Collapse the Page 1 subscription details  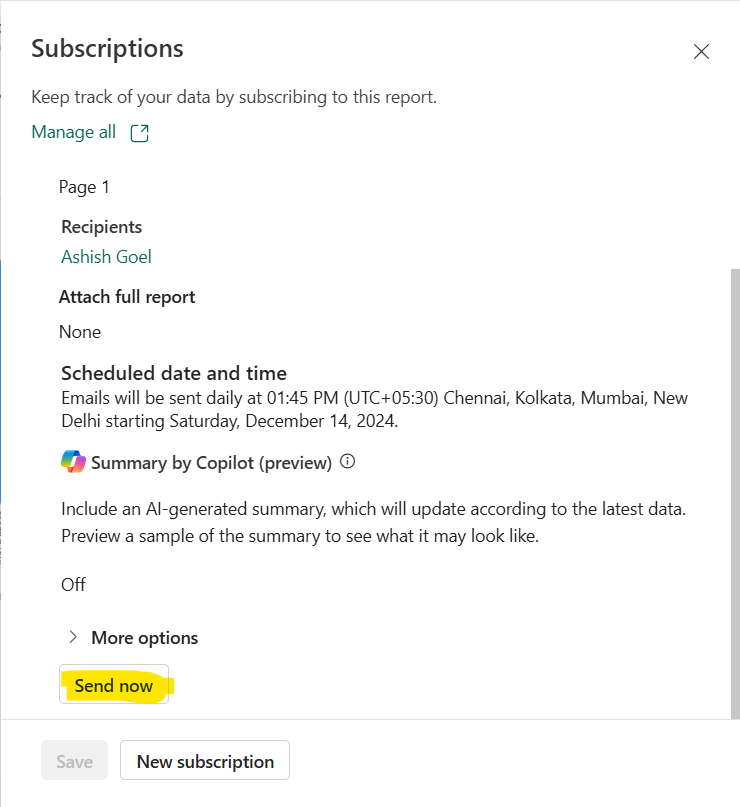tap(84, 187)
